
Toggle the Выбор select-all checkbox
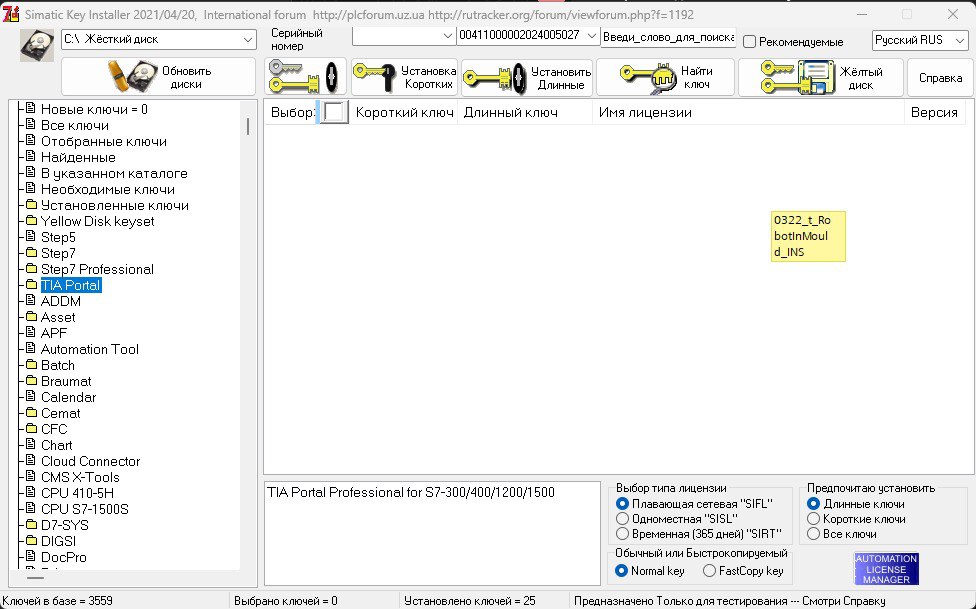click(334, 112)
